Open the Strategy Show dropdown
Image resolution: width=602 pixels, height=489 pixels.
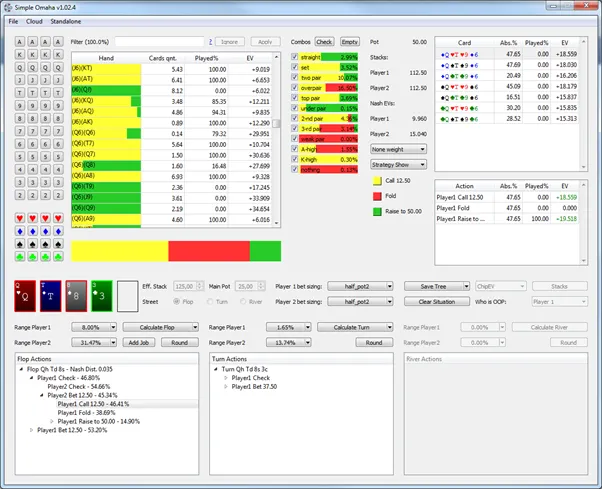[398, 164]
